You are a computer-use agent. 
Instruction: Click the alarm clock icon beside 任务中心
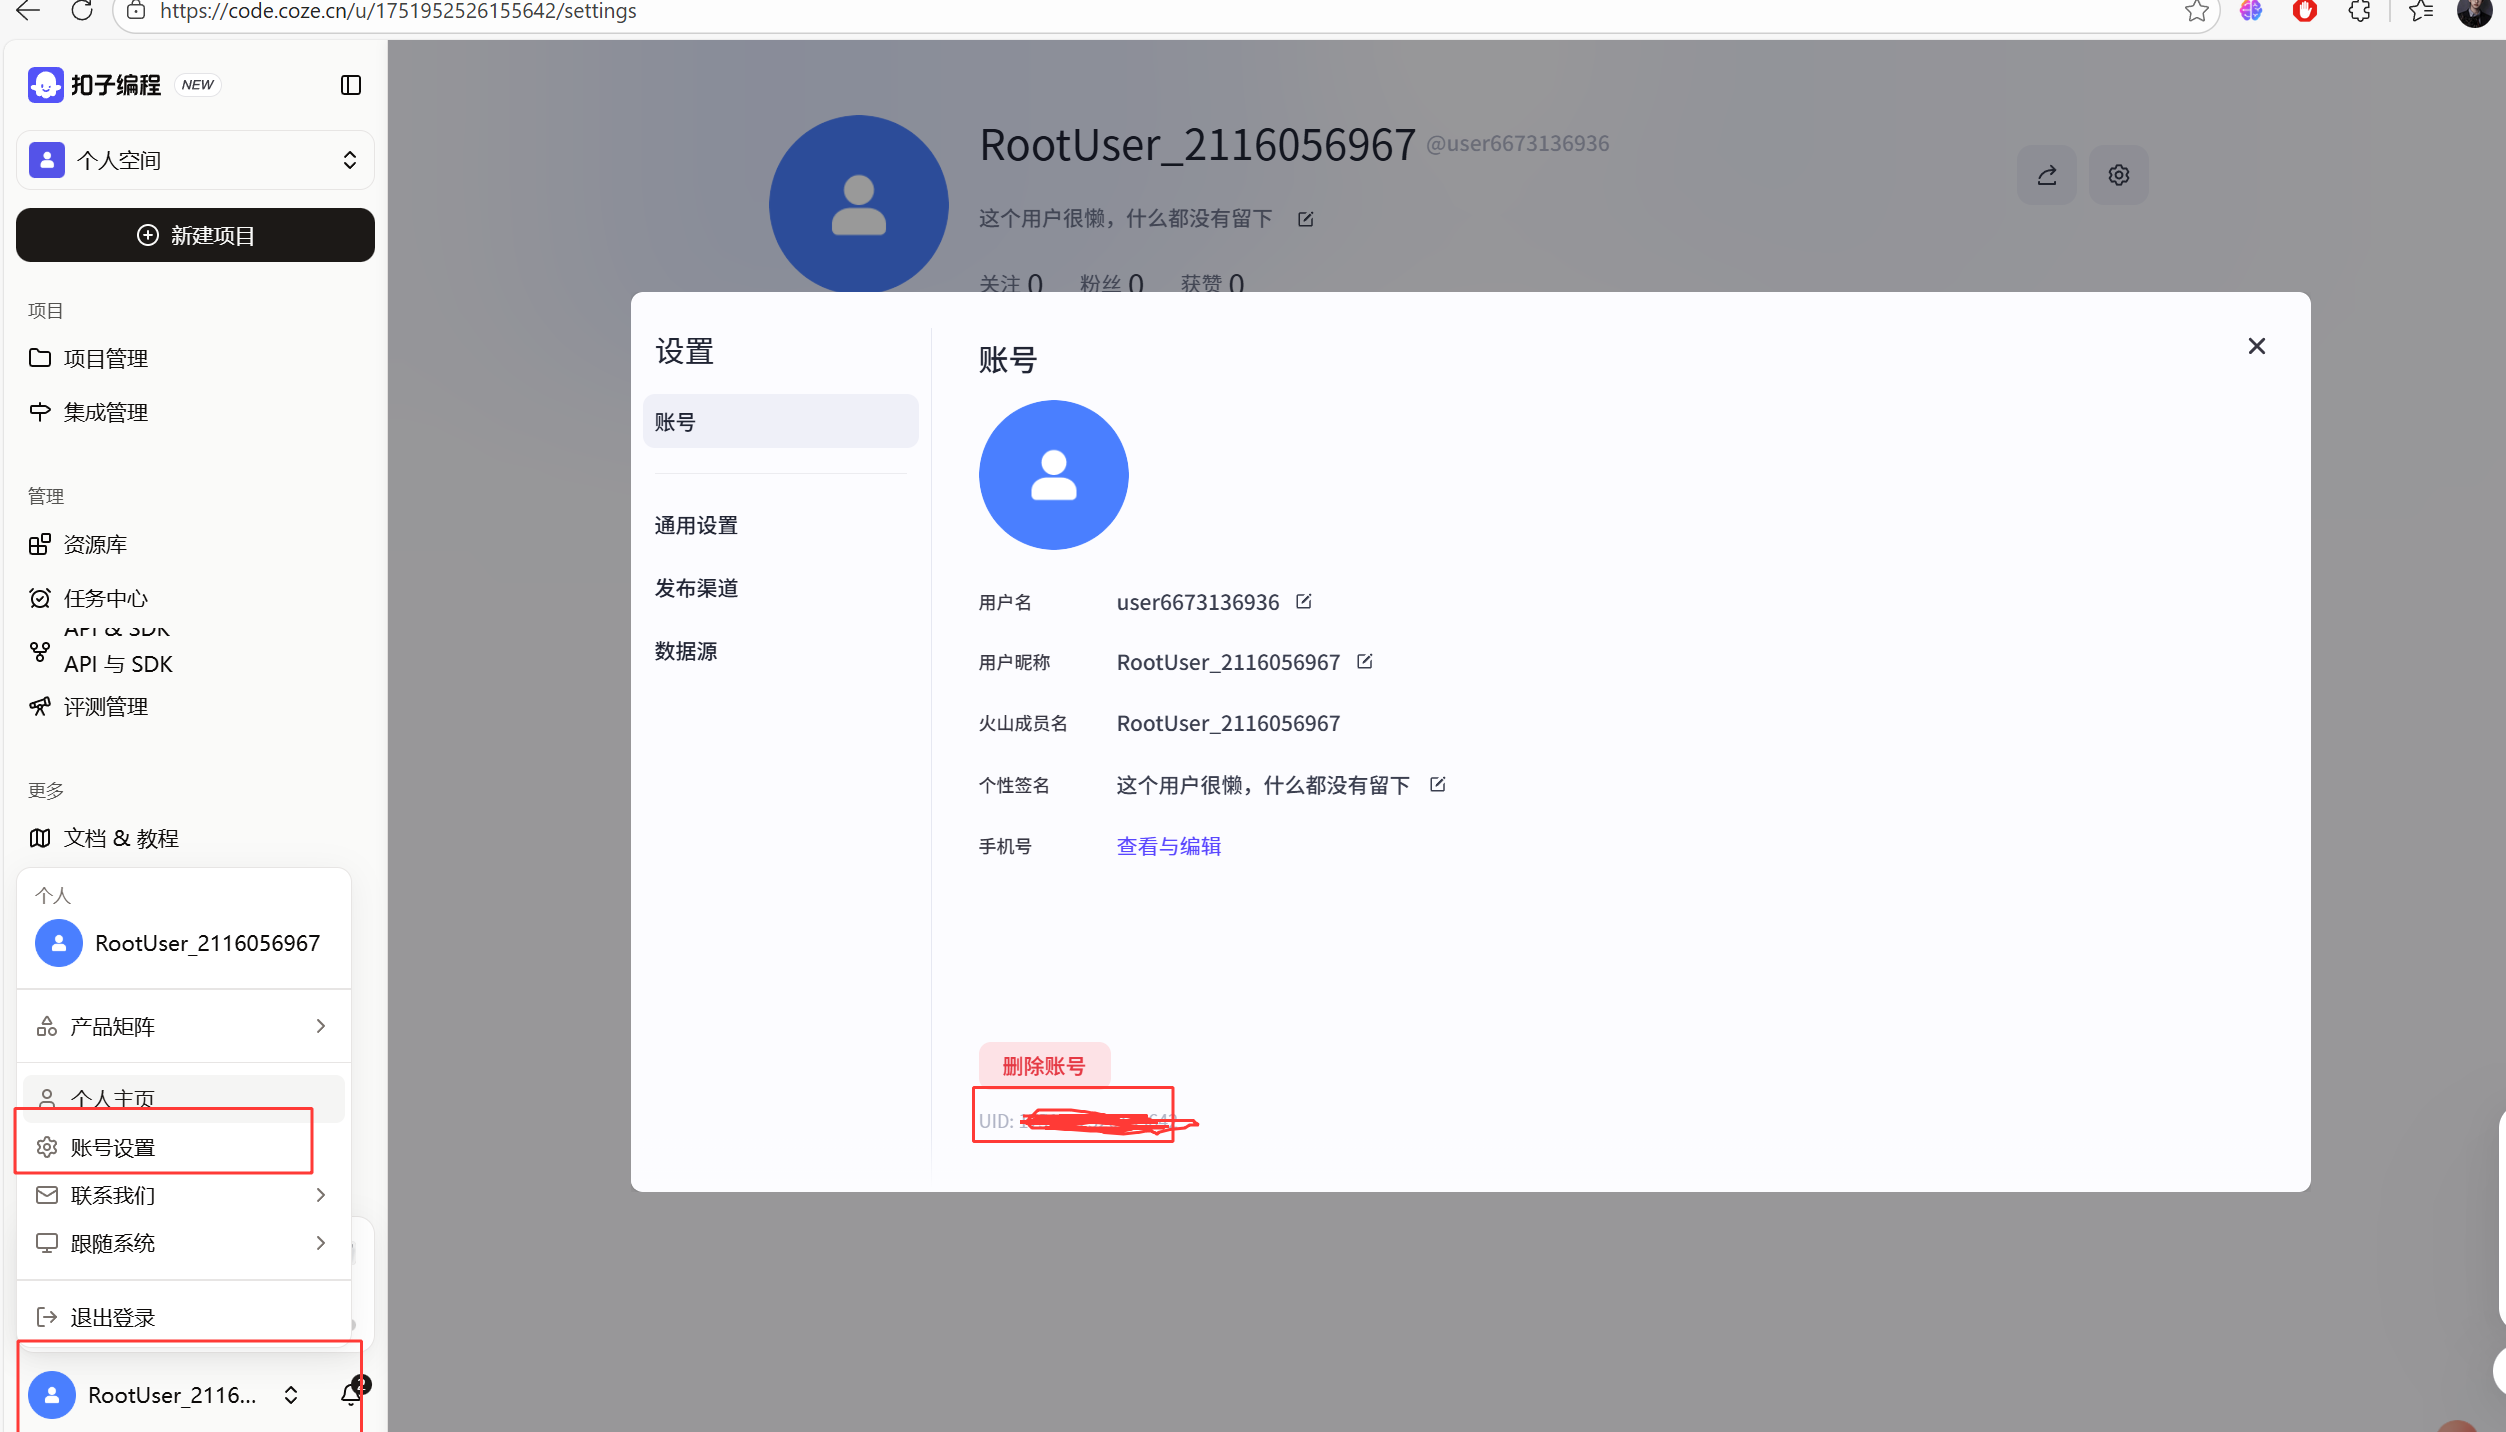pos(40,598)
